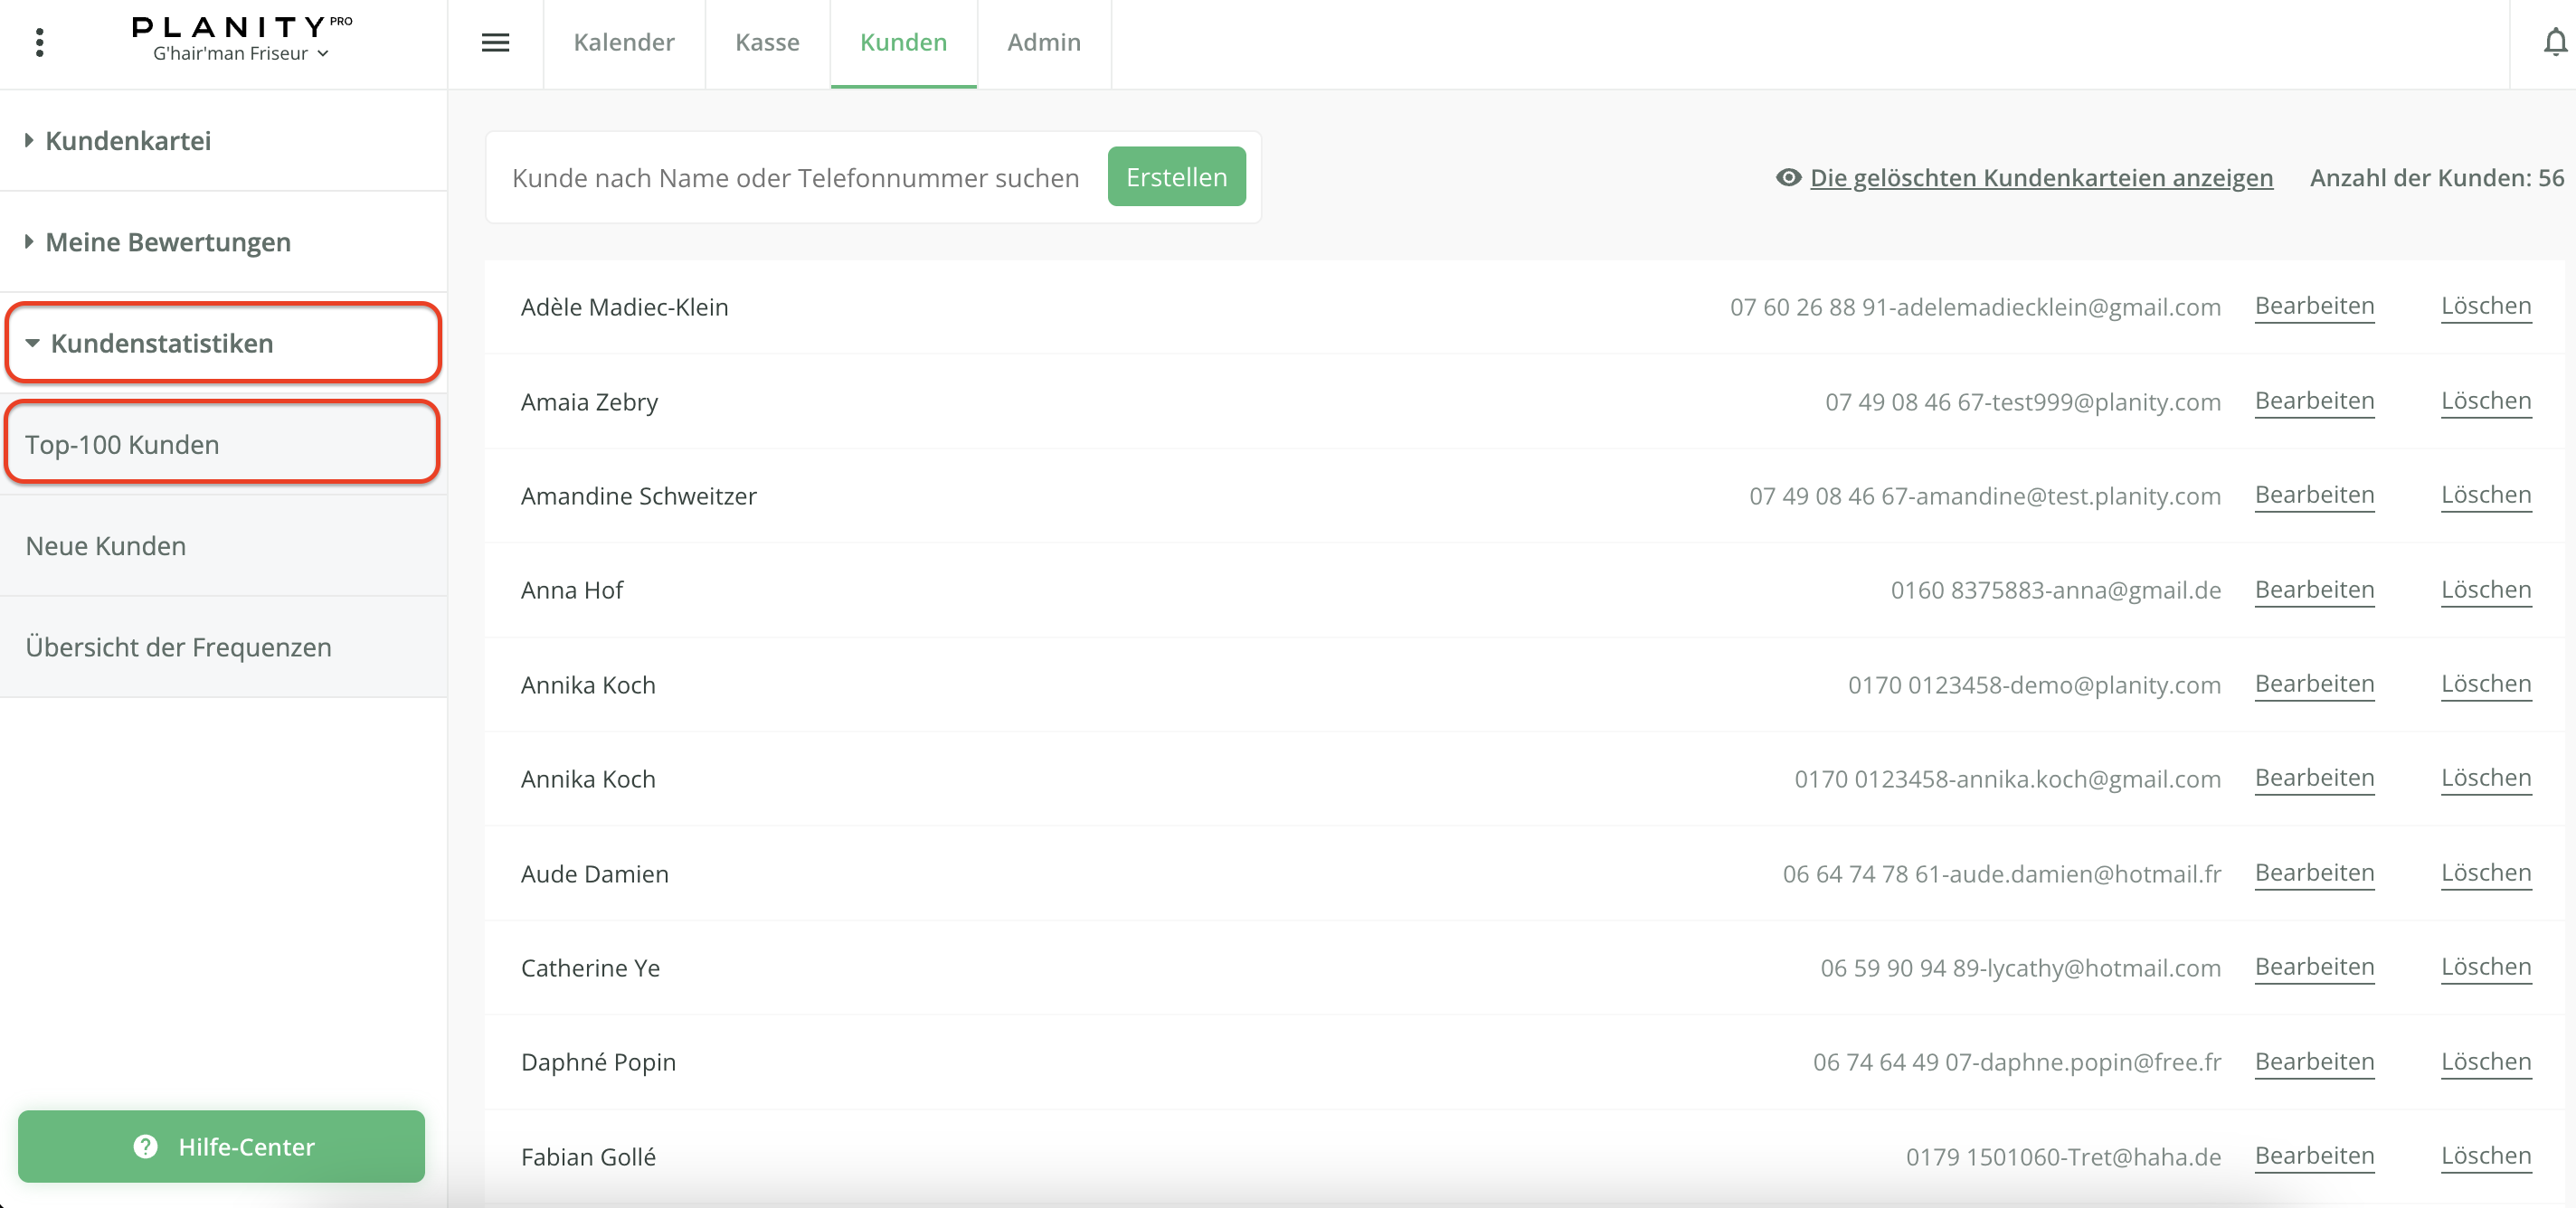
Task: Collapse the Kundenstatistiken section
Action: 162,343
